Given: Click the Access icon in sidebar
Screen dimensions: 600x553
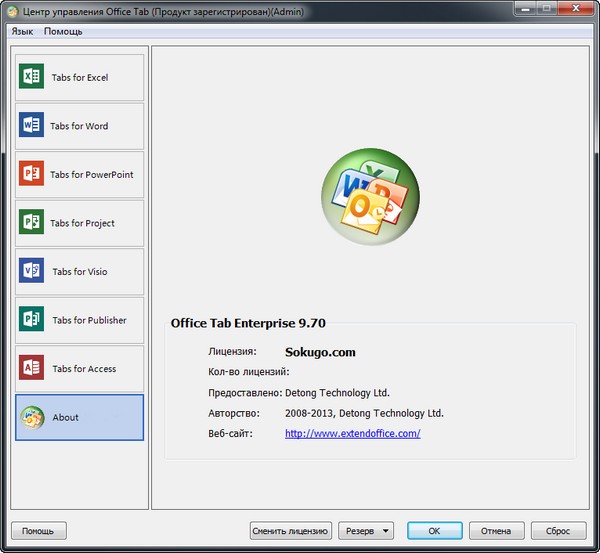Looking at the screenshot, I should 31,368.
